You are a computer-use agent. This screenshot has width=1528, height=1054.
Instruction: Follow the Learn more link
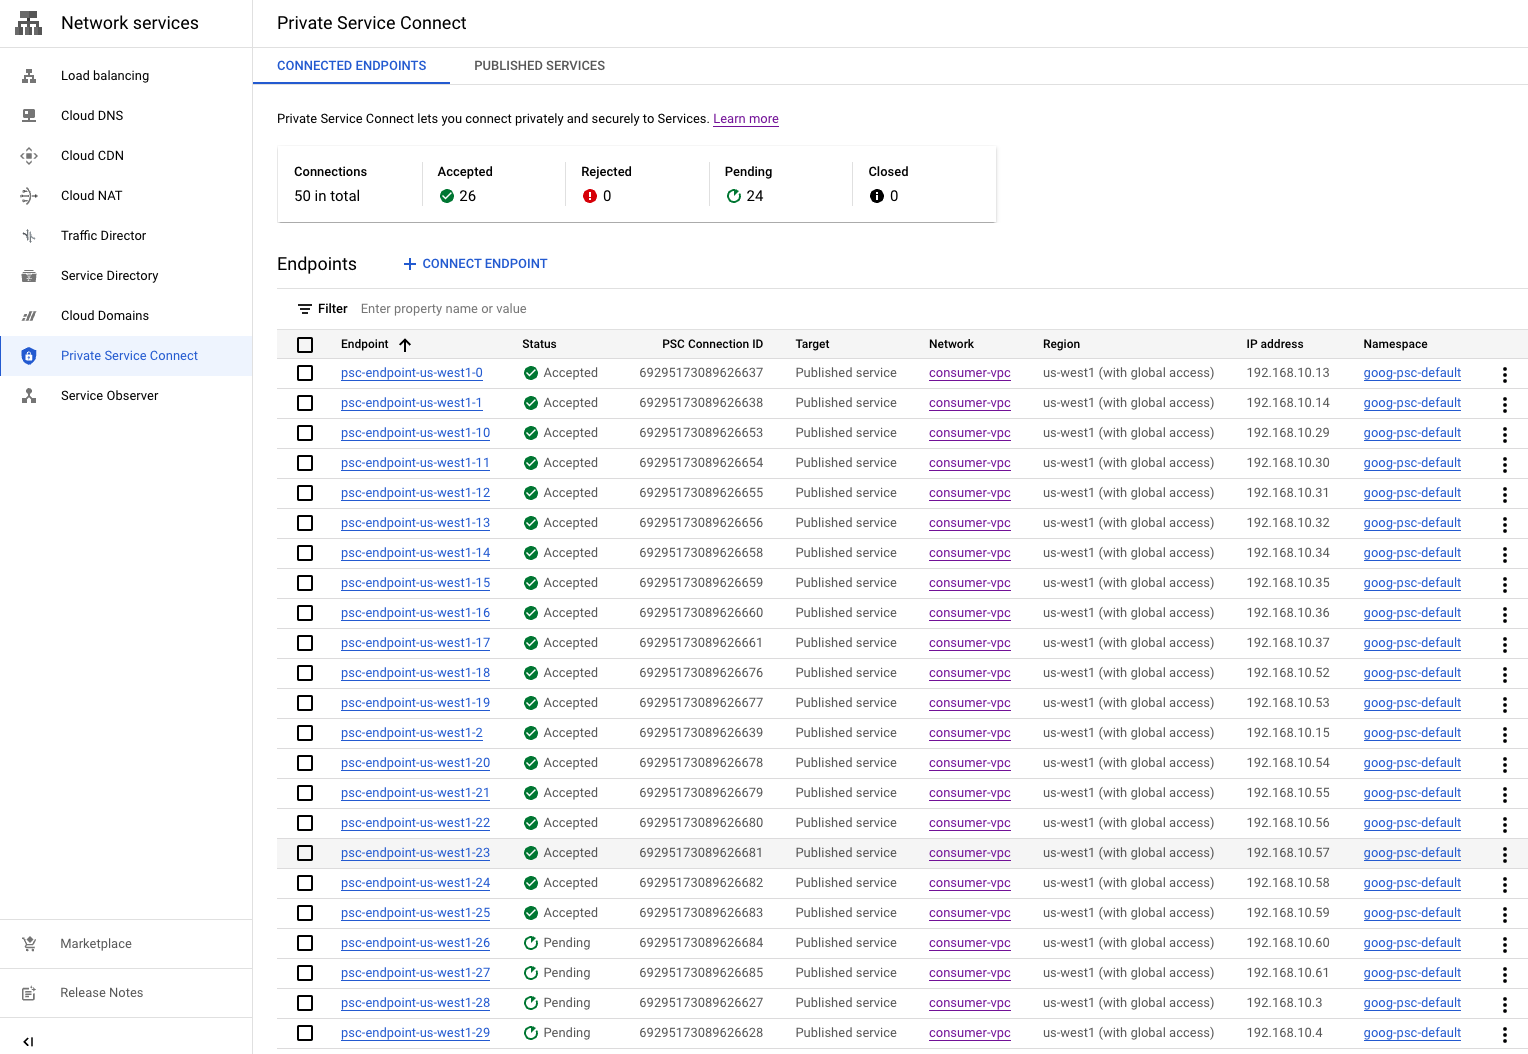[x=745, y=119]
